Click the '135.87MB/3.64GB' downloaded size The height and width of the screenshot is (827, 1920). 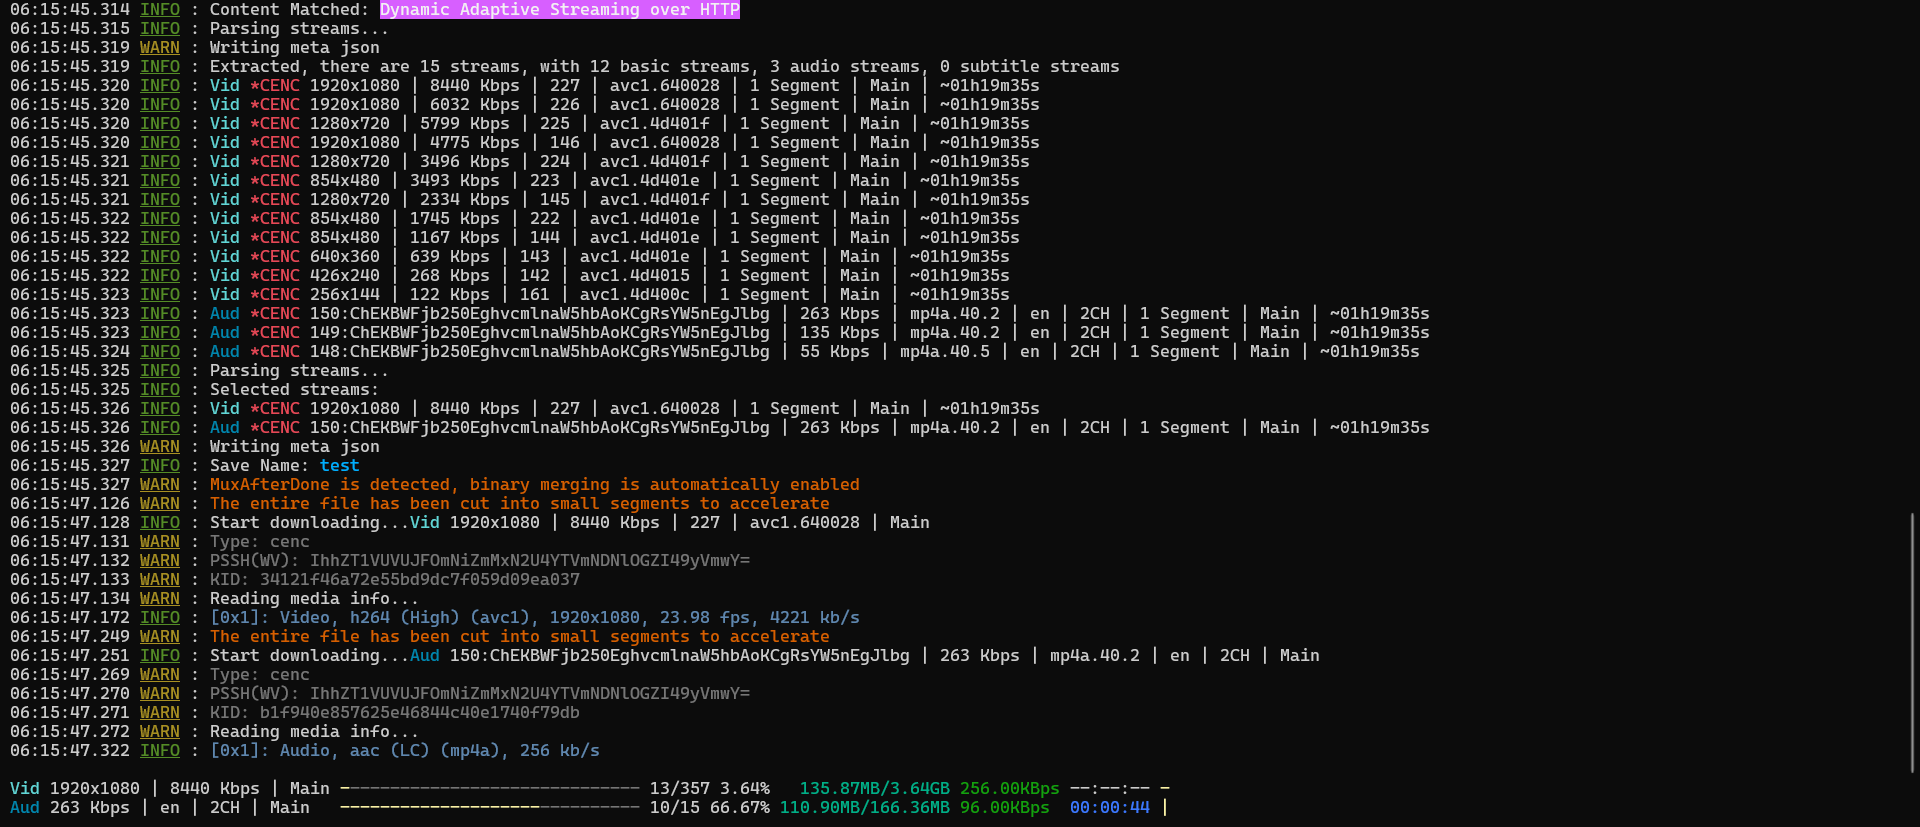(875, 789)
